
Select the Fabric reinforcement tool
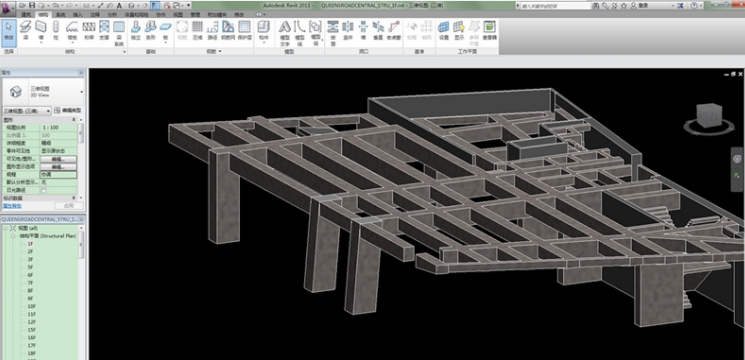228,30
